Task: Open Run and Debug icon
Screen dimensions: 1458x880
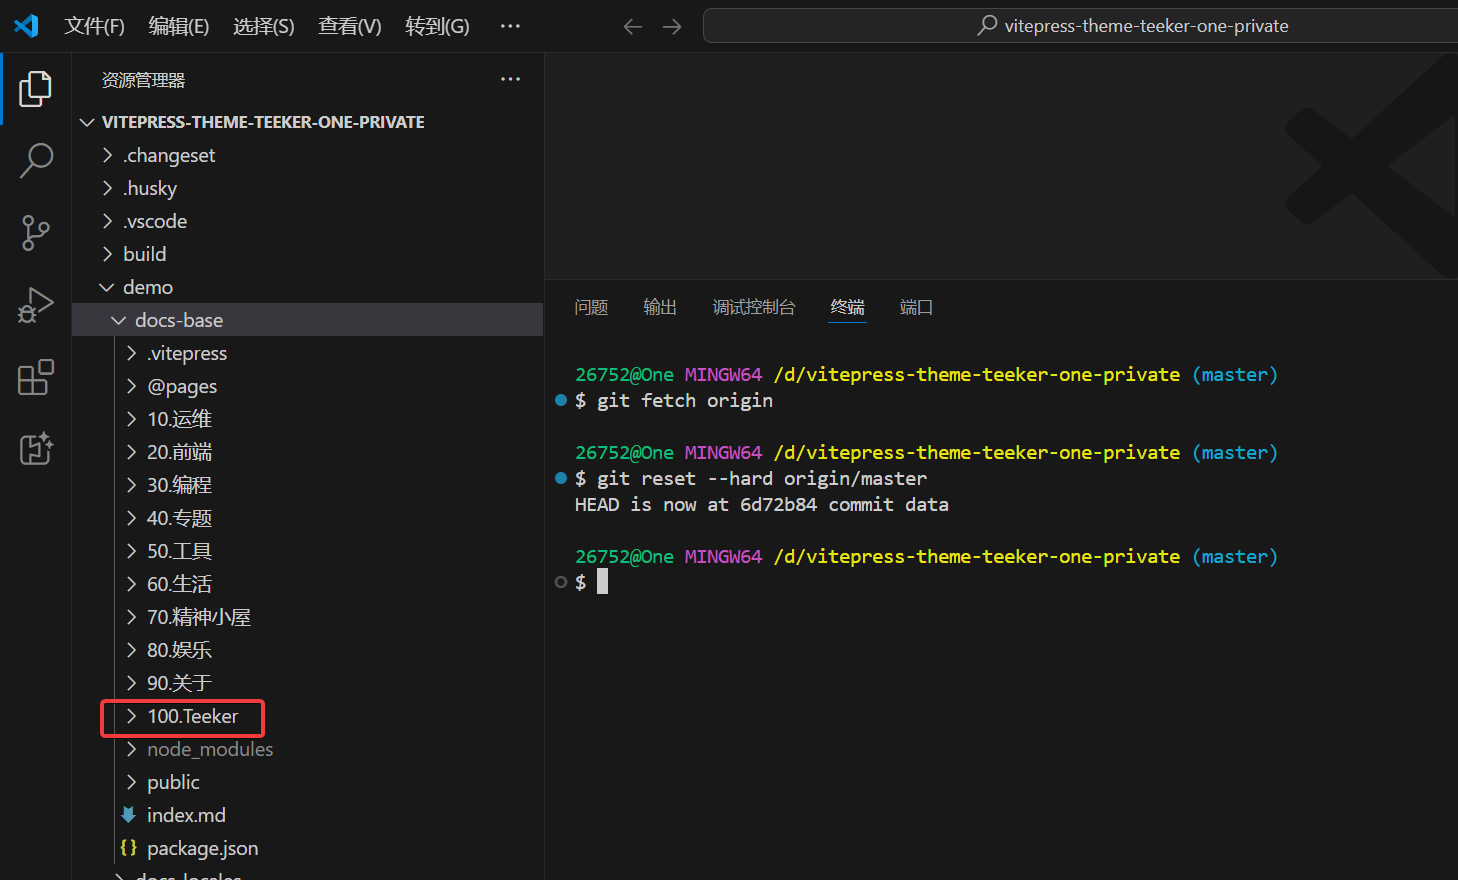Action: click(x=36, y=305)
